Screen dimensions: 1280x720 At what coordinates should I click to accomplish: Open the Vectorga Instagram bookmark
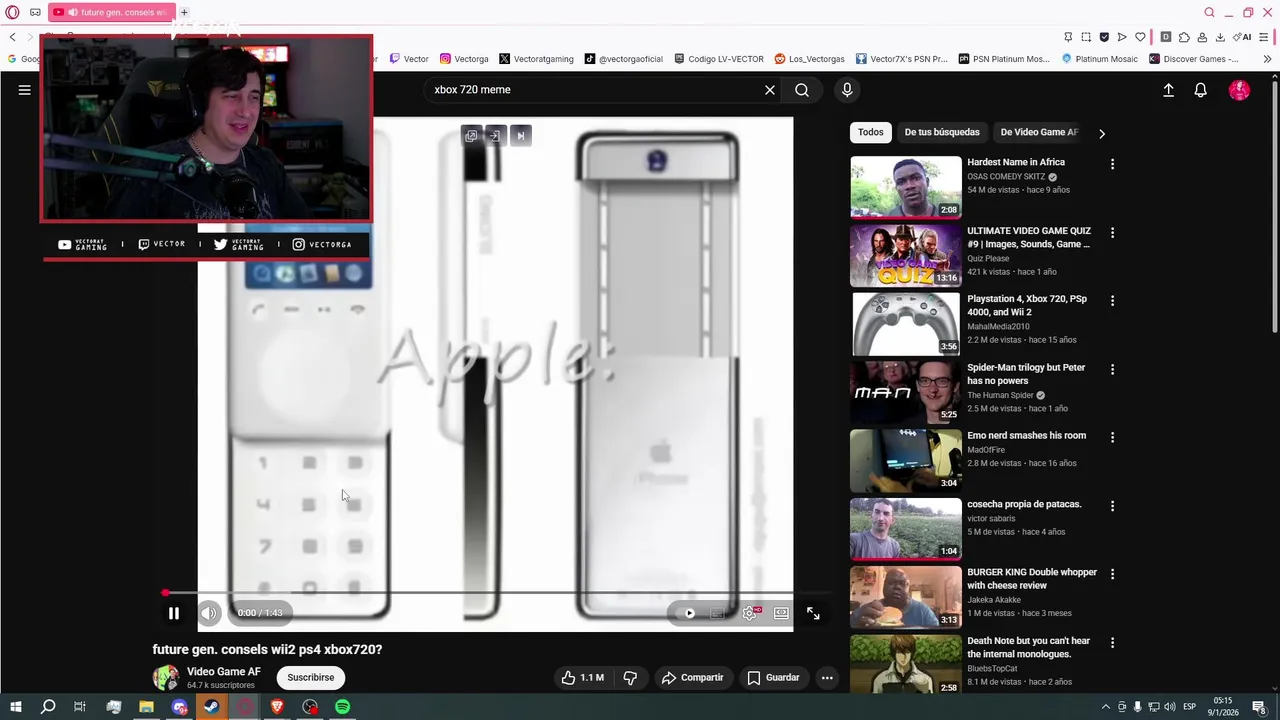(464, 59)
